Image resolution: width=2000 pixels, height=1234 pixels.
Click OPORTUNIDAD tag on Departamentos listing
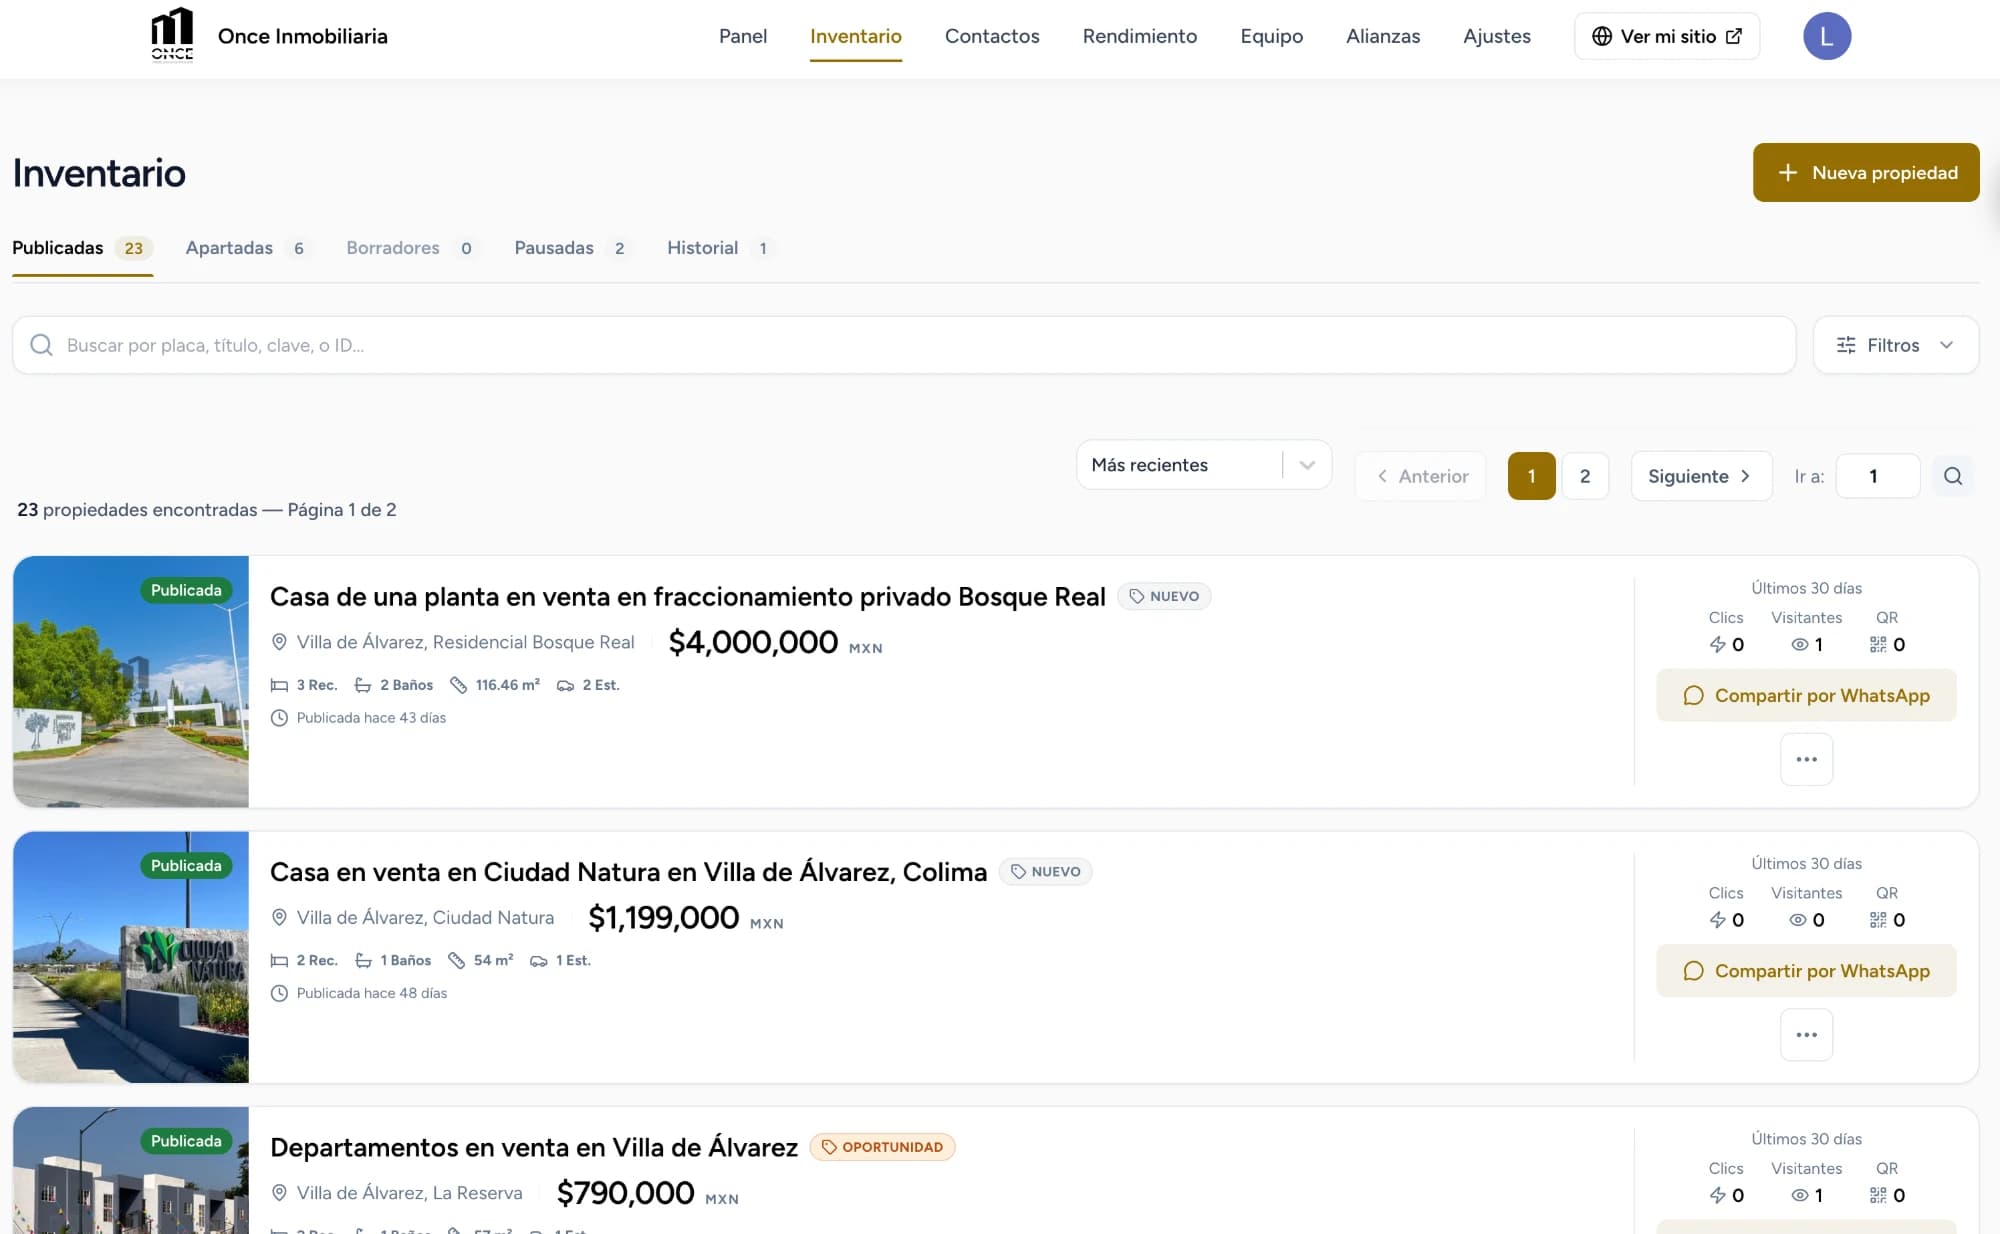882,1147
